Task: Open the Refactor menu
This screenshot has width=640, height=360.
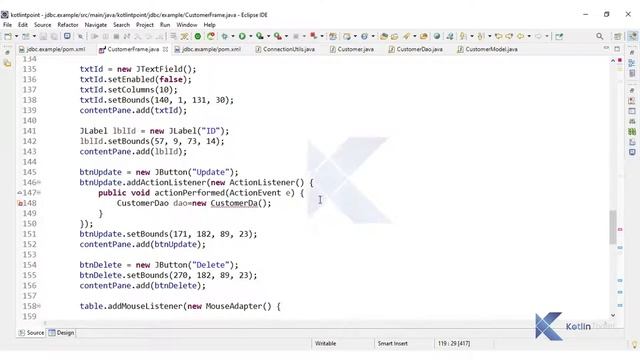Action: point(68,25)
